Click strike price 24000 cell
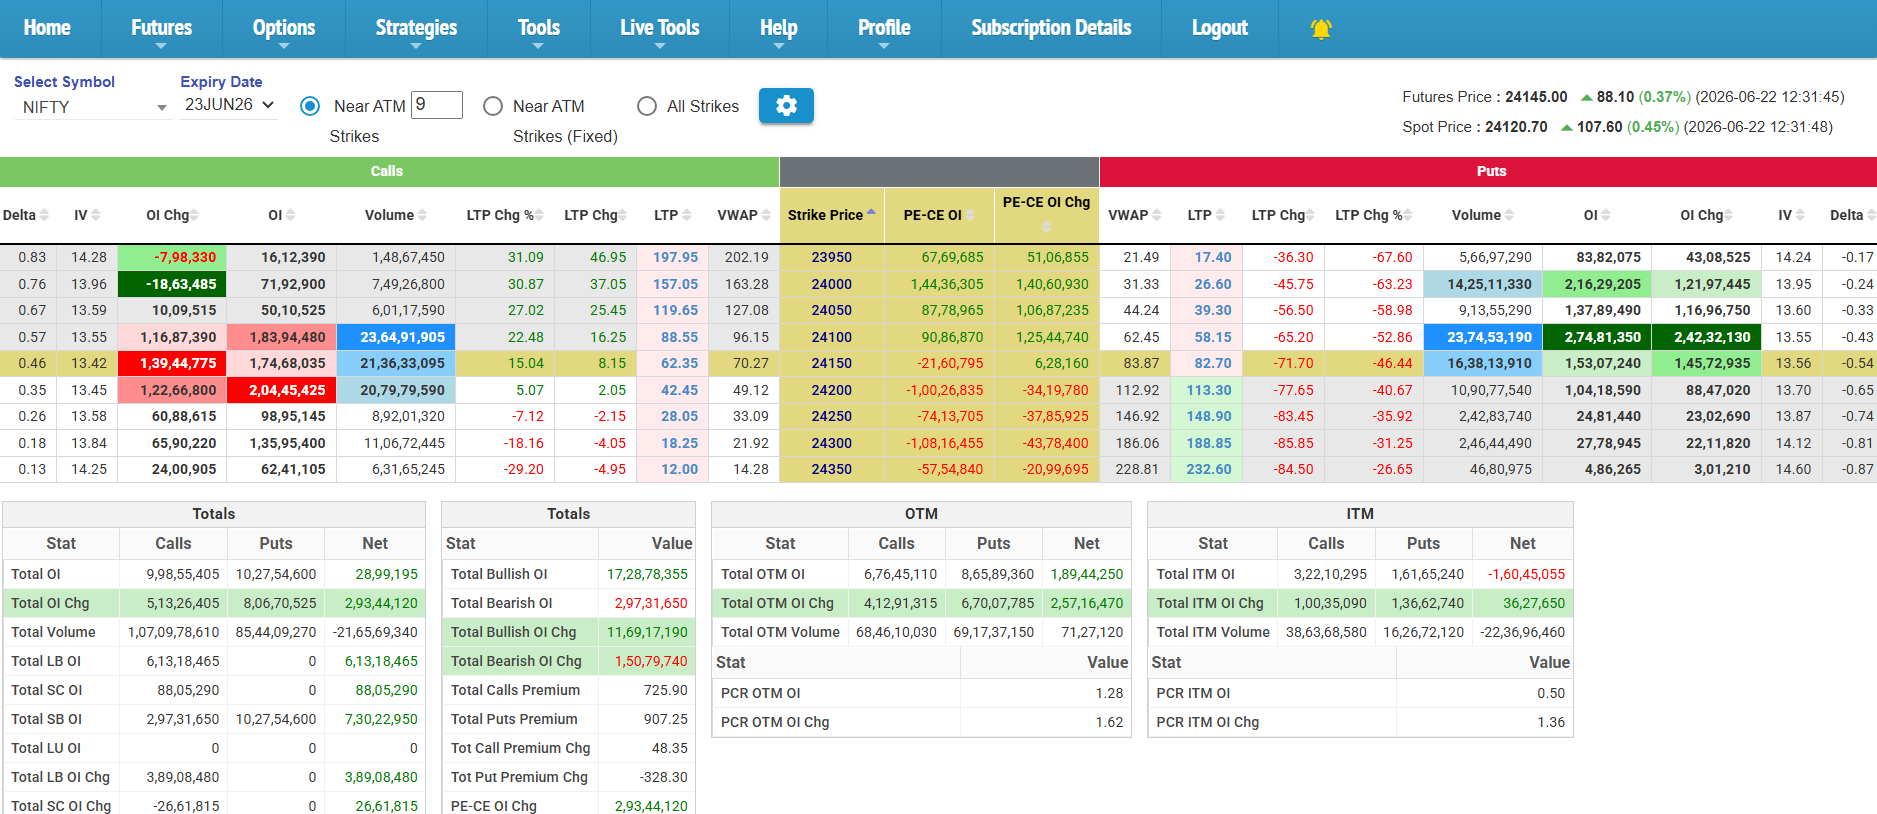This screenshot has height=814, width=1877. 832,284
